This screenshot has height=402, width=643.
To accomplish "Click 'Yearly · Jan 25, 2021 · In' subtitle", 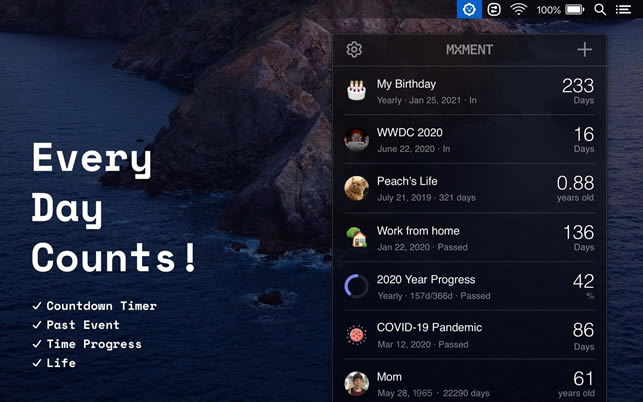I will tap(427, 100).
